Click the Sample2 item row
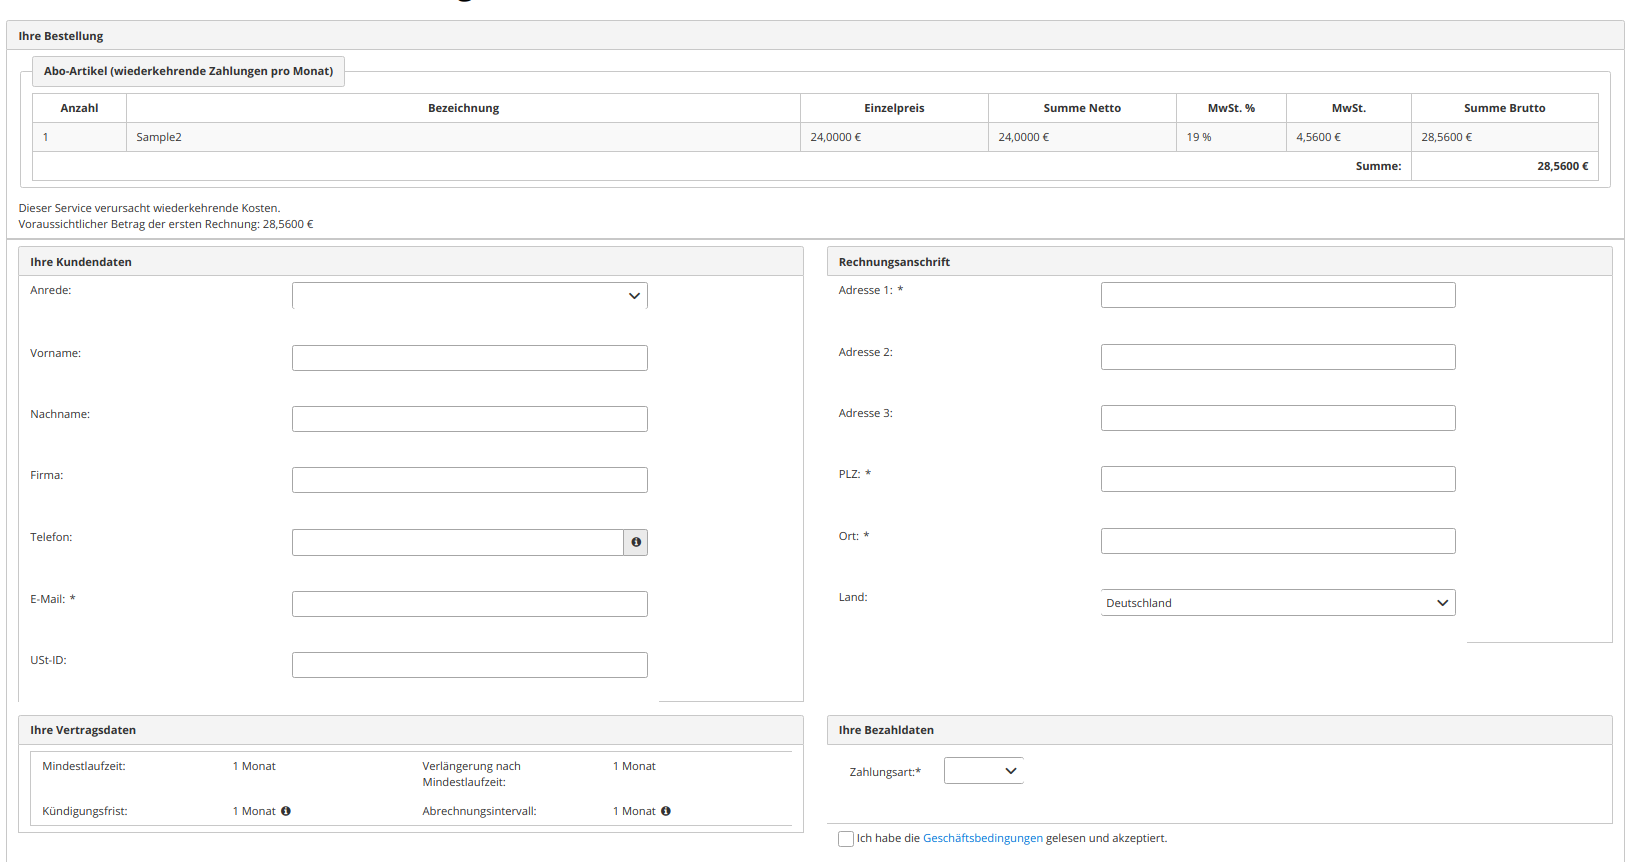The width and height of the screenshot is (1630, 862). [462, 137]
